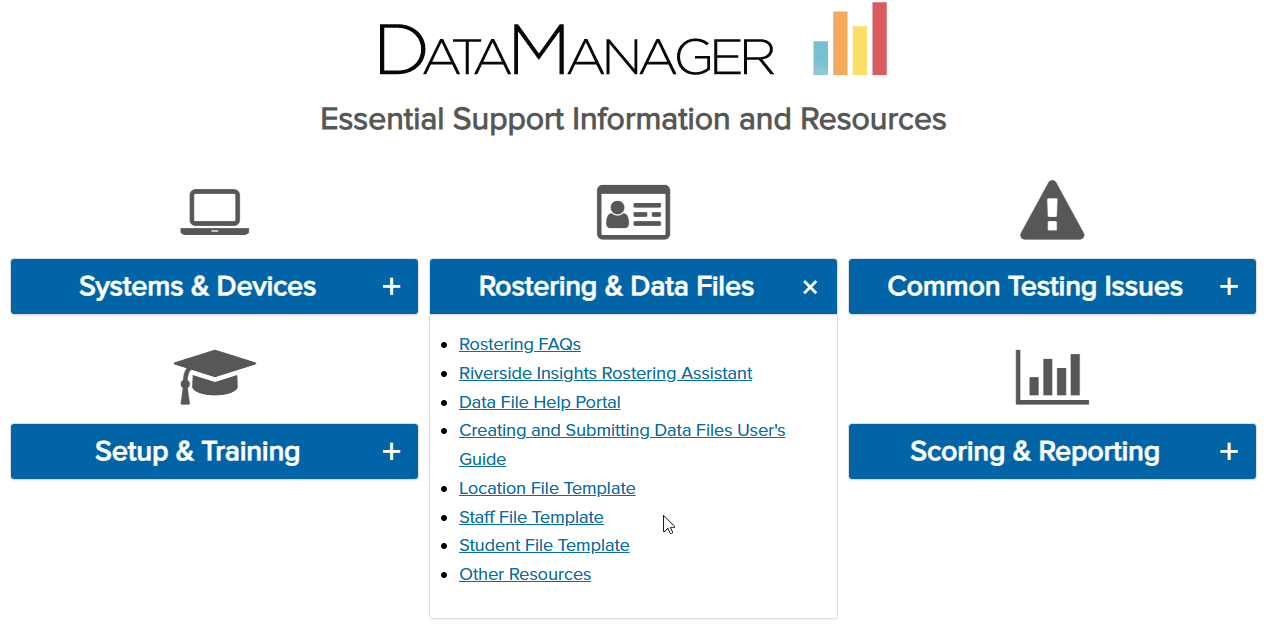Open the Rostering FAQs link
This screenshot has height=633, width=1269.
coord(519,343)
